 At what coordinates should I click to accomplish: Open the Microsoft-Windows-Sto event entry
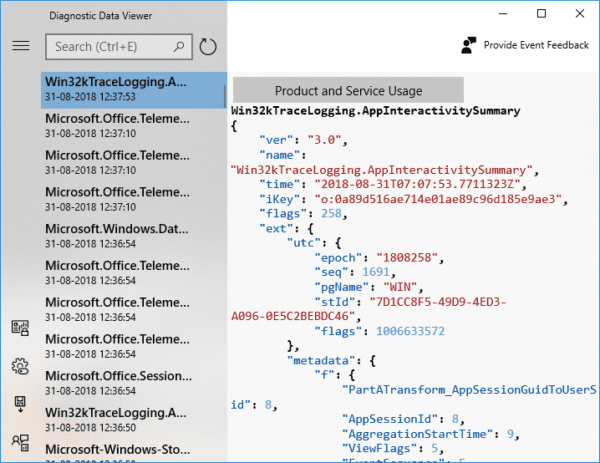133,452
